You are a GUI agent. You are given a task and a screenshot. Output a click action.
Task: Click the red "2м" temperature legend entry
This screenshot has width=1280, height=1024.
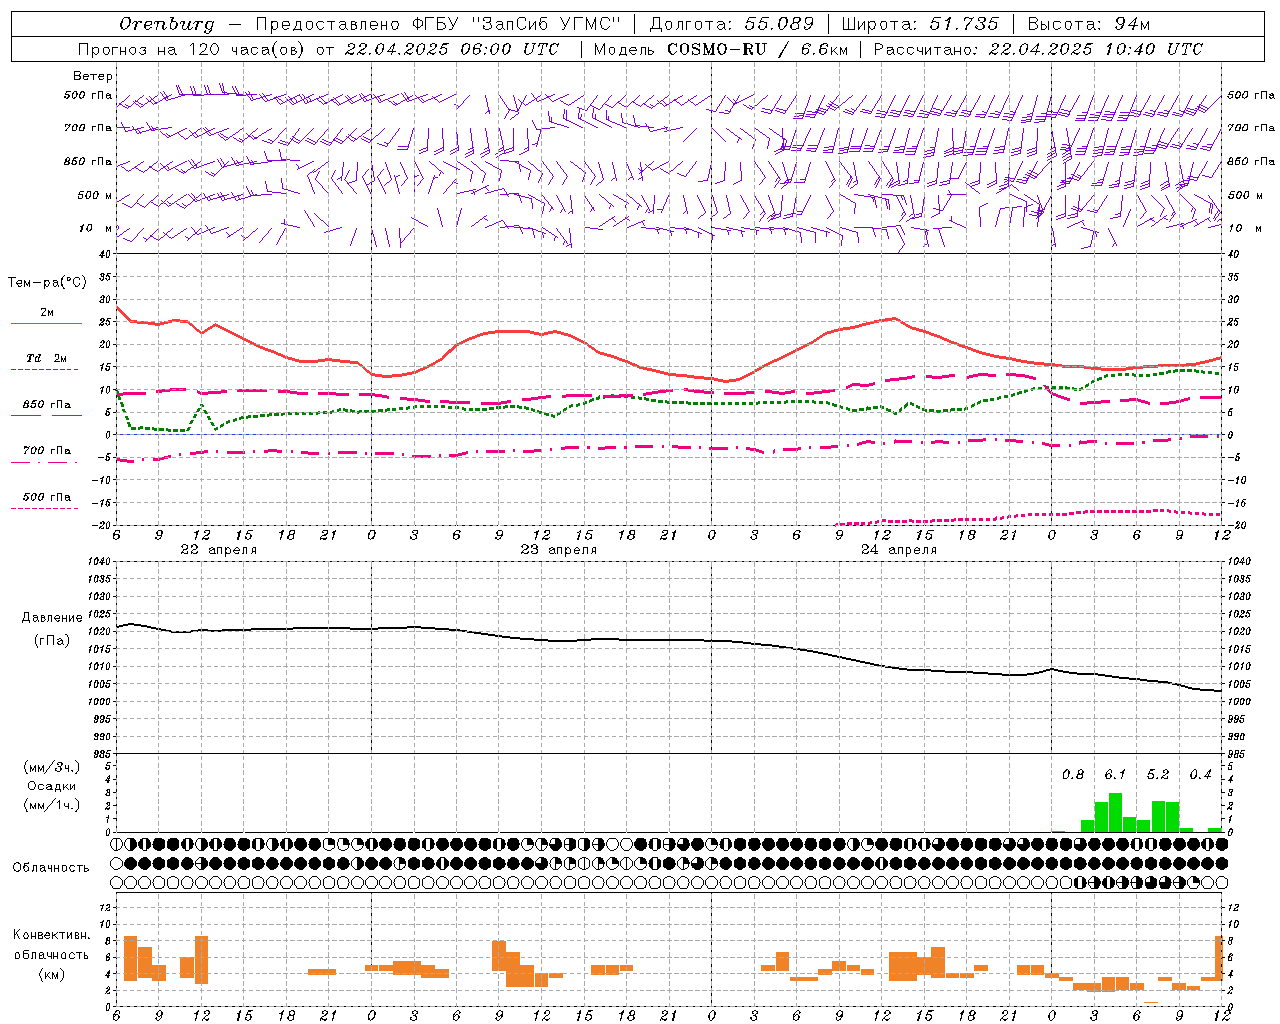pyautogui.click(x=46, y=315)
